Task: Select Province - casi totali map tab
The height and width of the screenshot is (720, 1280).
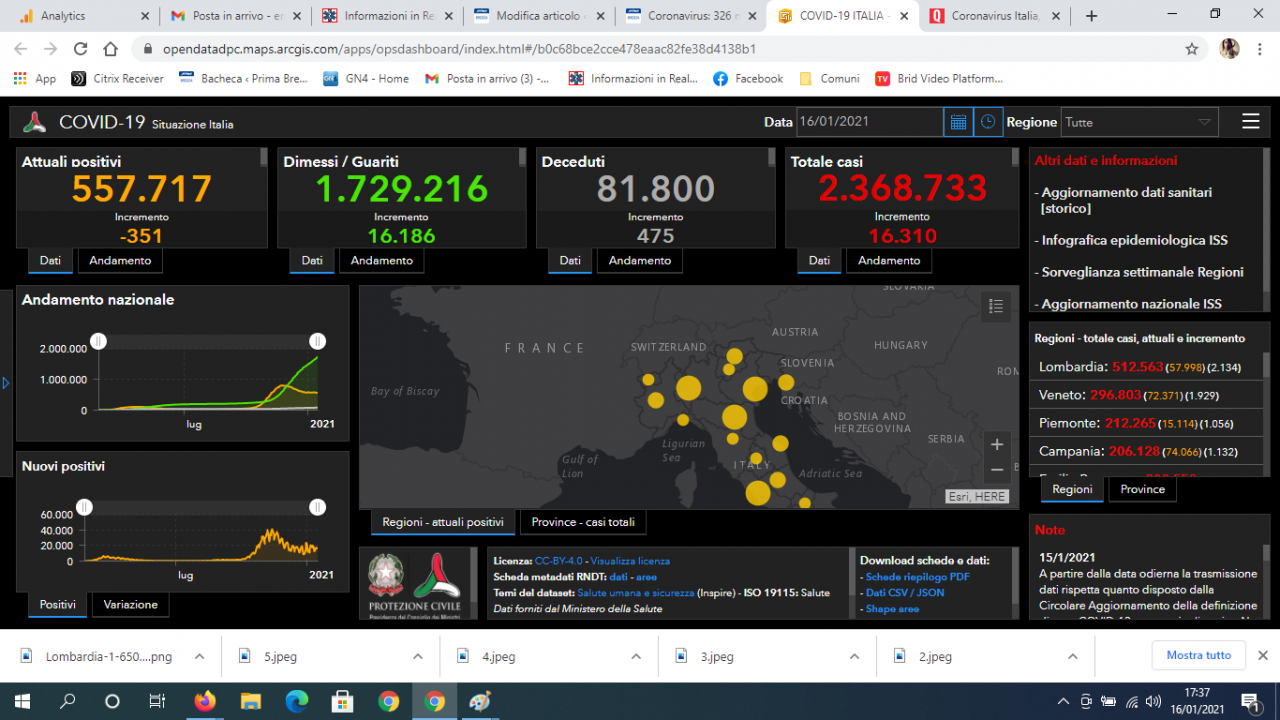Action: coord(583,522)
